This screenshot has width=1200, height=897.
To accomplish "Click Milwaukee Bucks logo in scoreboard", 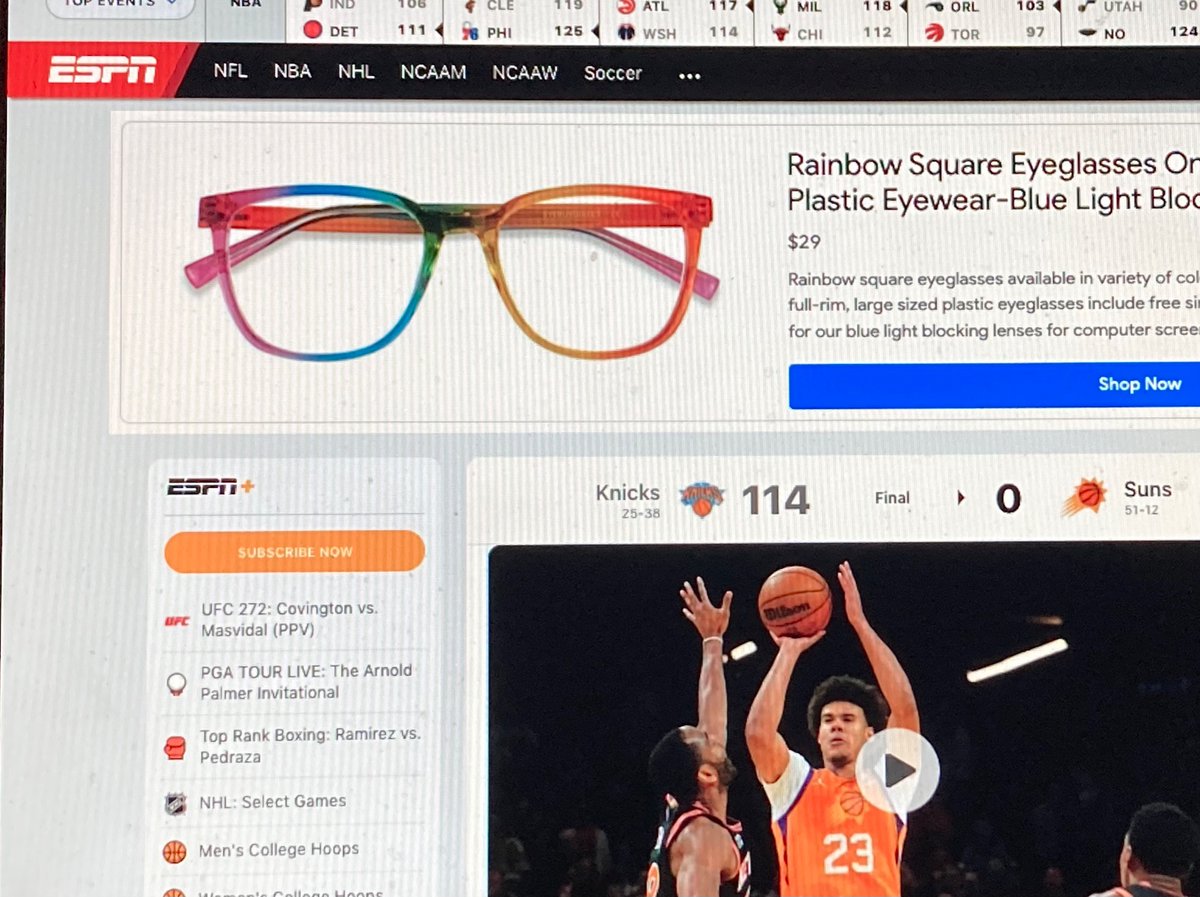I will (x=780, y=6).
